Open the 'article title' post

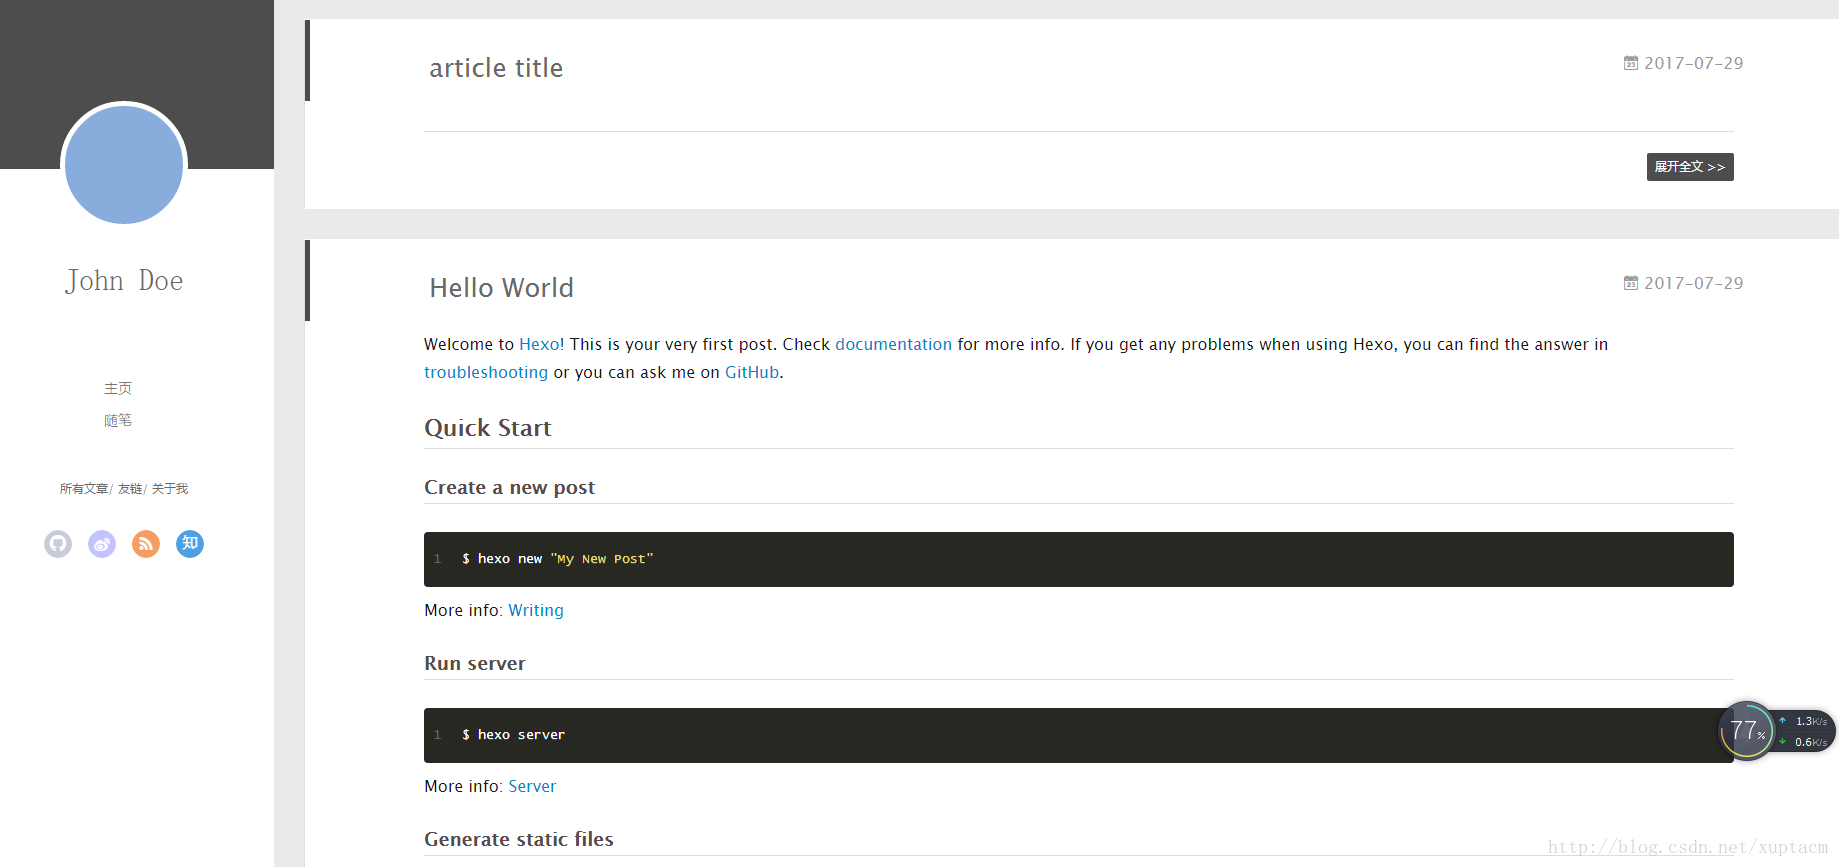496,68
